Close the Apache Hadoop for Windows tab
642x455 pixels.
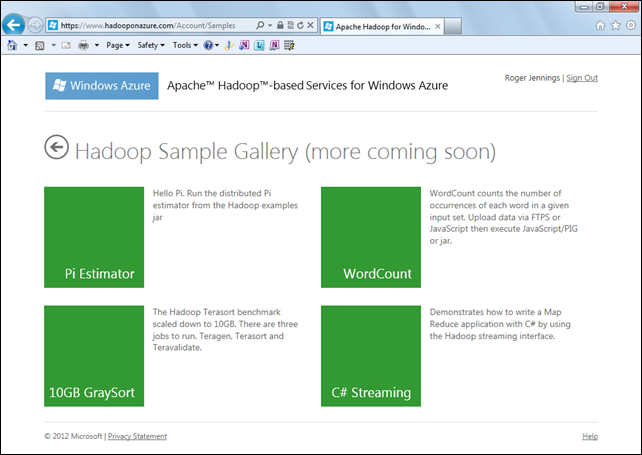(x=438, y=27)
